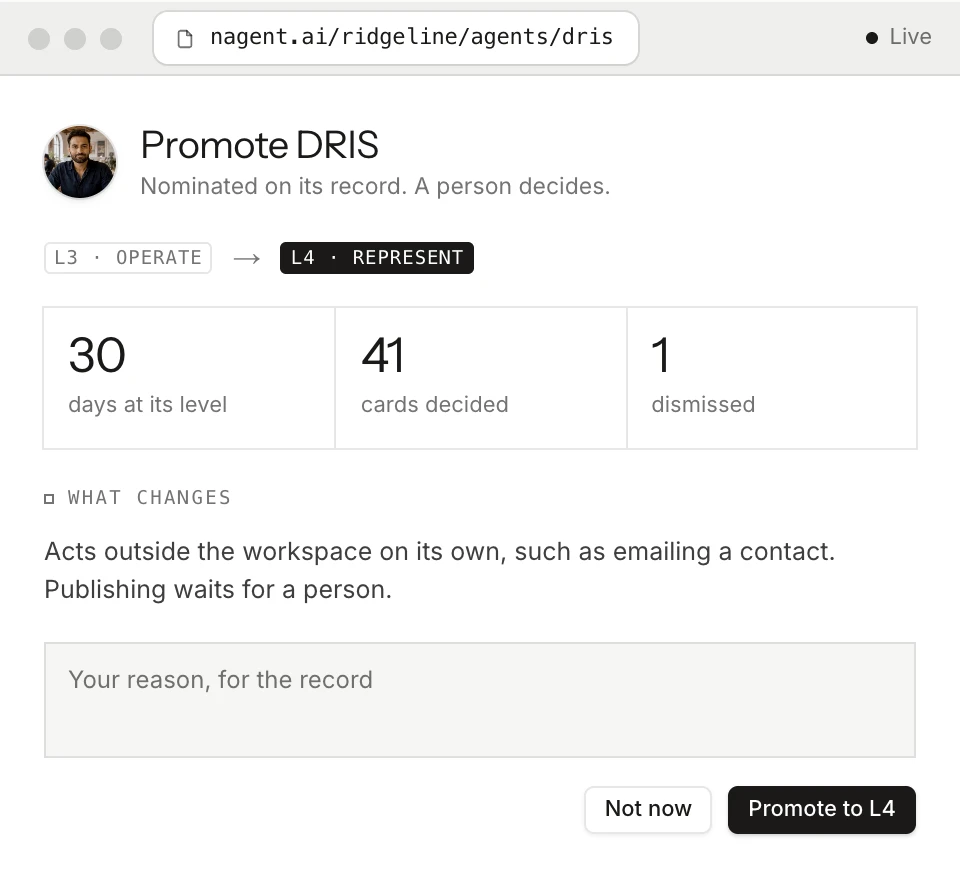Image resolution: width=960 pixels, height=874 pixels.
Task: Select the L3 · OPERATE level badge
Action: (x=128, y=258)
